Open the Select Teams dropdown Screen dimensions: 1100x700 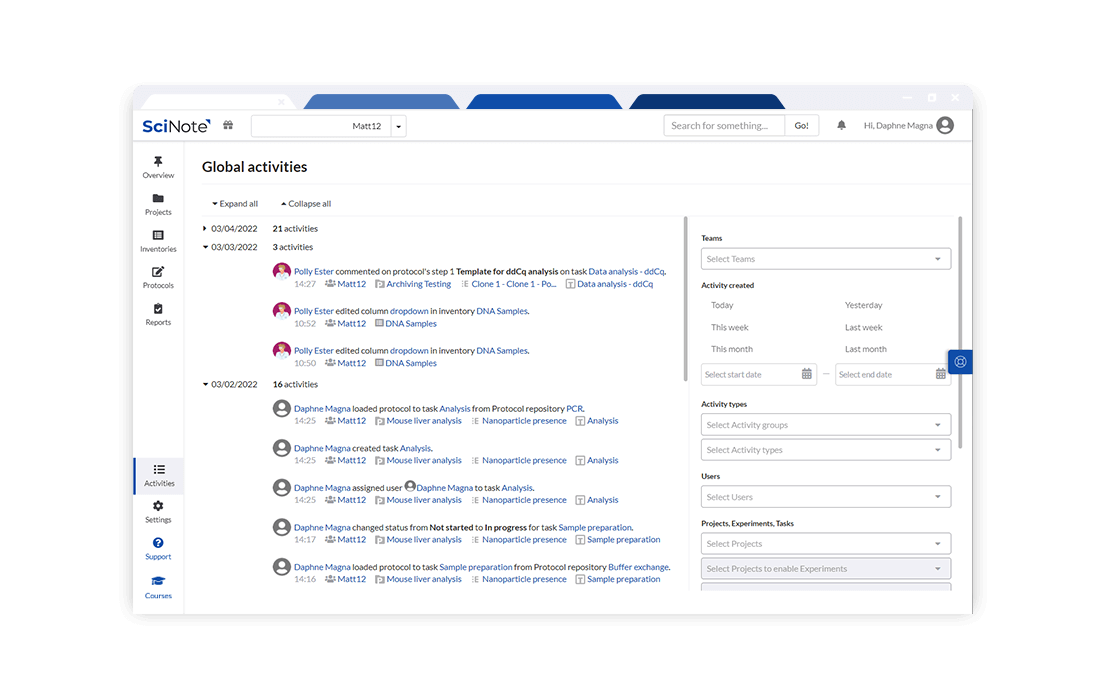825,258
